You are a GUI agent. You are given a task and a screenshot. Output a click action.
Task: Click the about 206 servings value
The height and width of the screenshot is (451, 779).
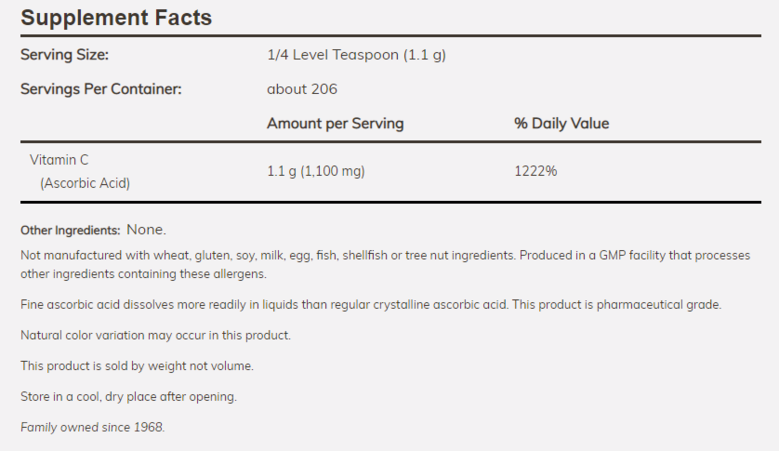pos(302,89)
